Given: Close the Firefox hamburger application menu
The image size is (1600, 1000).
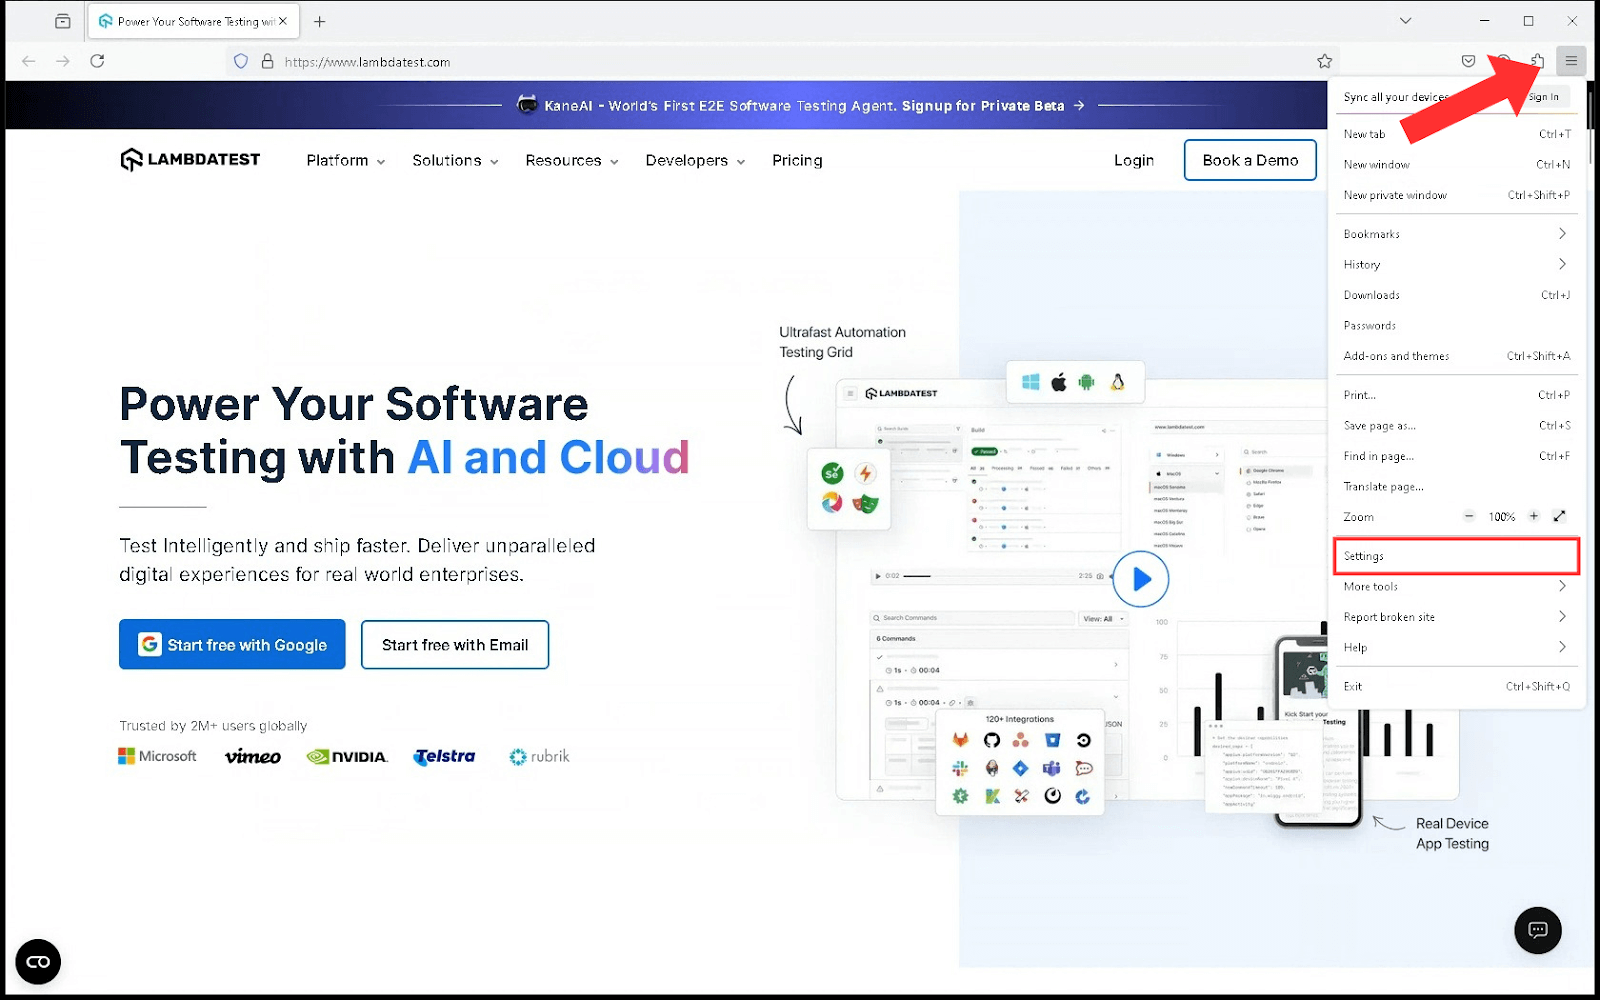Looking at the screenshot, I should click(x=1571, y=61).
